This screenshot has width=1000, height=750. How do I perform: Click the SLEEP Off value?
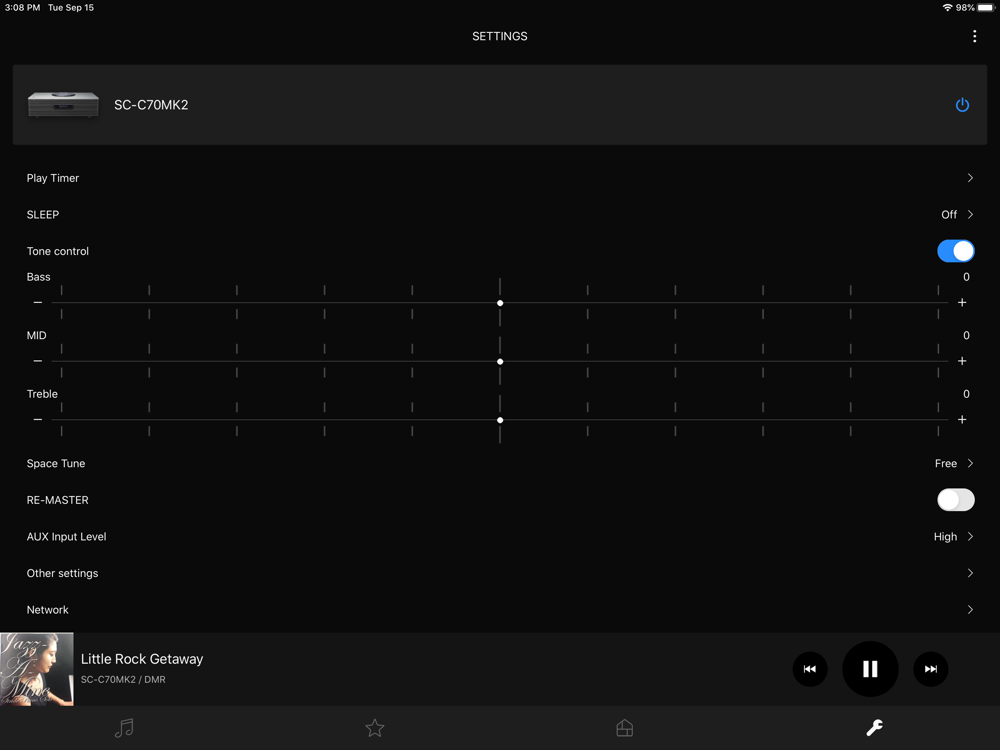pyautogui.click(x=948, y=214)
